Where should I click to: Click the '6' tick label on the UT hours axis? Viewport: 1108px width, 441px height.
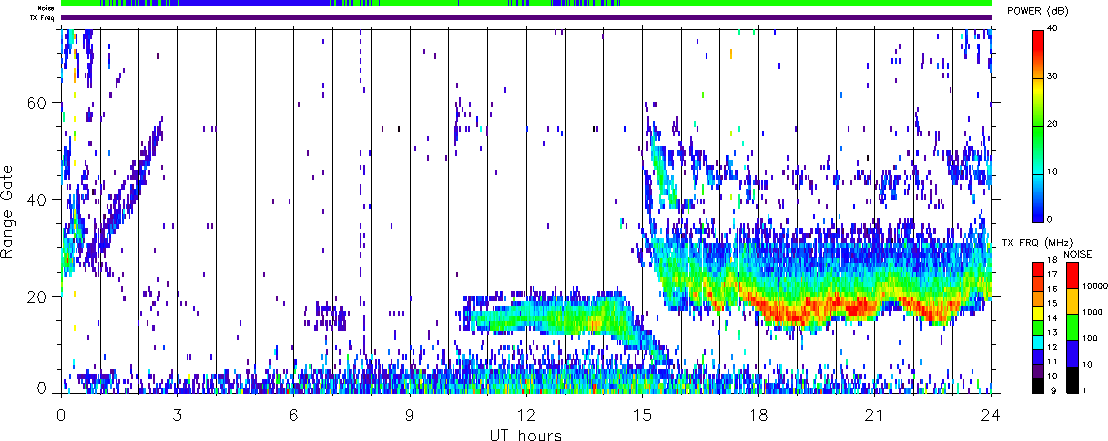[x=293, y=416]
